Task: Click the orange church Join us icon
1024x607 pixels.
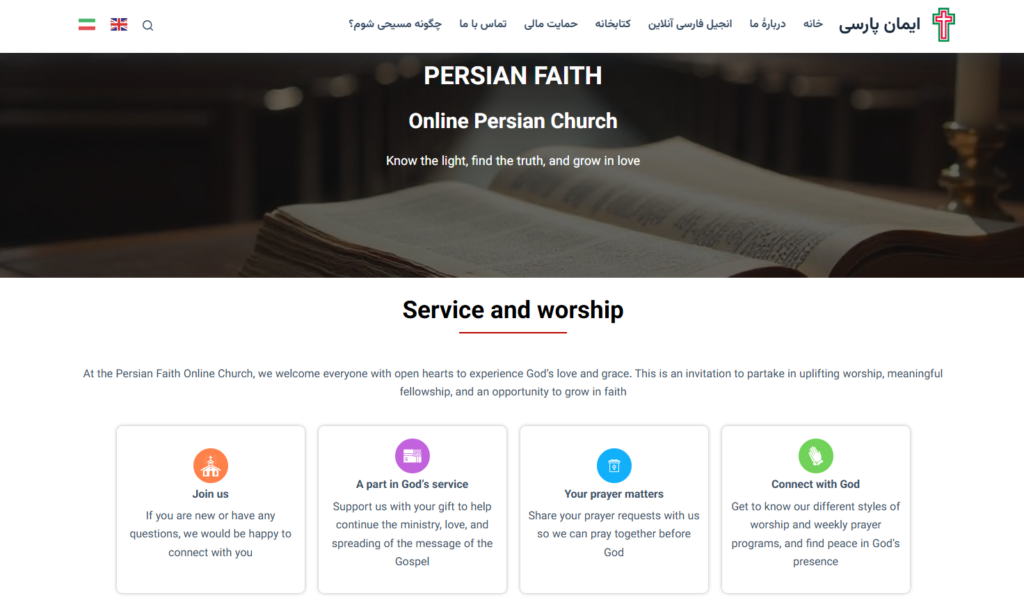Action: pyautogui.click(x=210, y=465)
